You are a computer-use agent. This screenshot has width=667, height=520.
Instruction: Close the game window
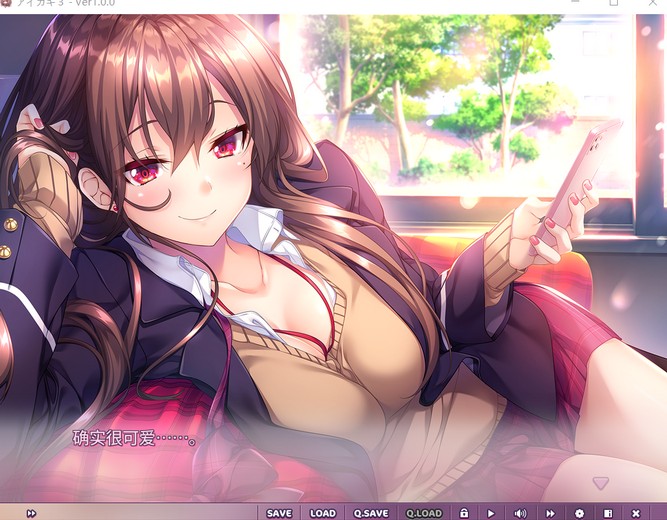coord(653,3)
